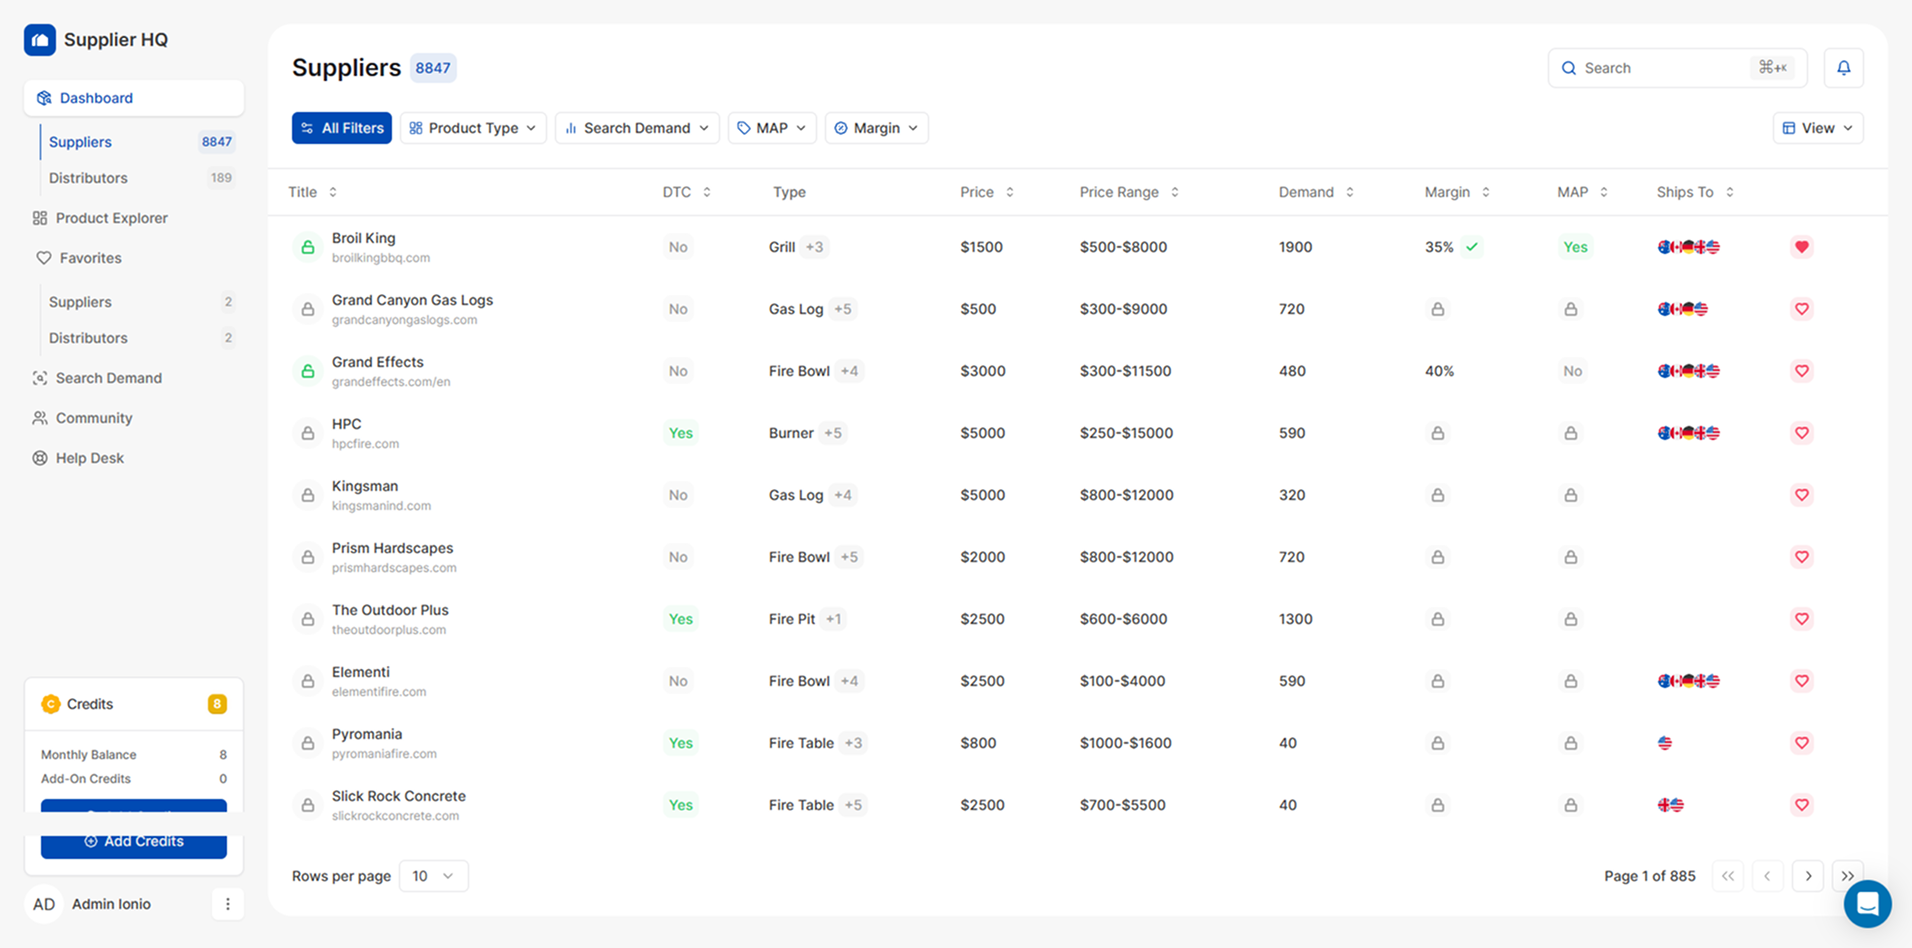Favorite the Elementi supplier

[x=1801, y=681]
